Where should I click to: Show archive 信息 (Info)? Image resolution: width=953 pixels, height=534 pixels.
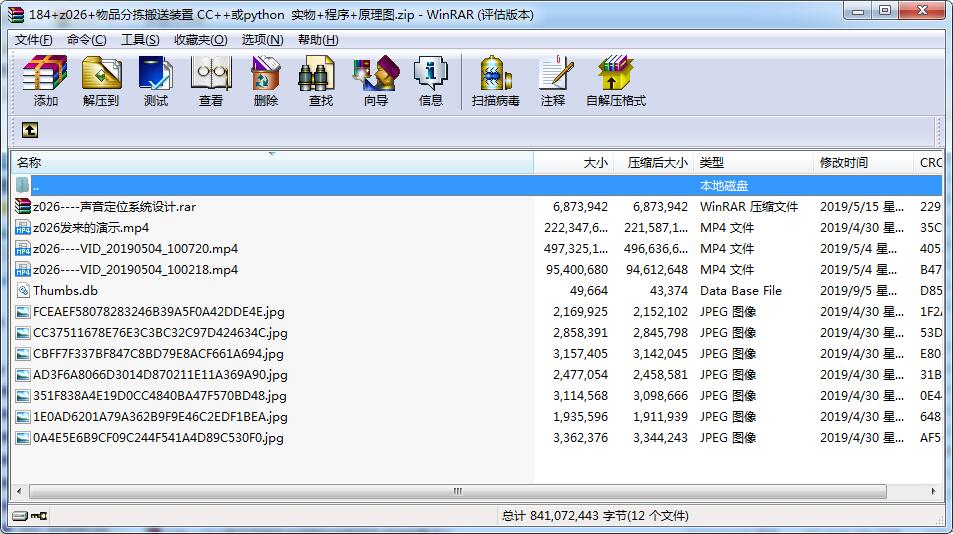(430, 81)
